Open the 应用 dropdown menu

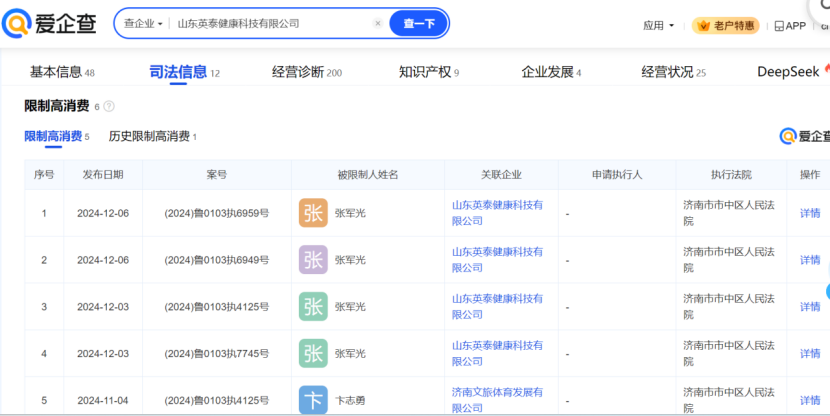click(x=658, y=25)
